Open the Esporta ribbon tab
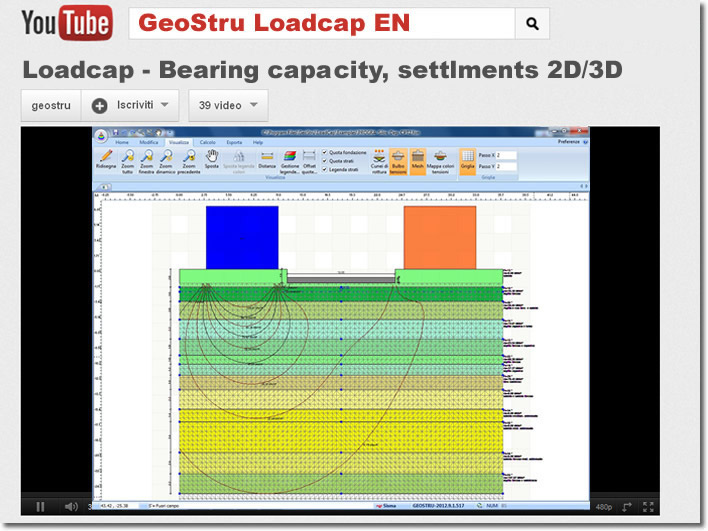The height and width of the screenshot is (531, 708). point(234,142)
